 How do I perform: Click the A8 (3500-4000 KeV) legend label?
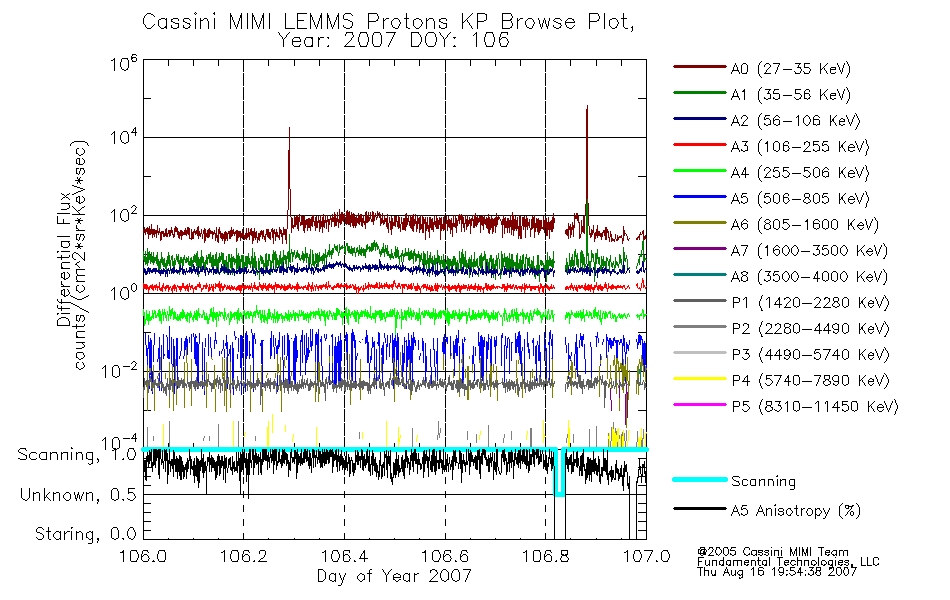[x=809, y=276]
